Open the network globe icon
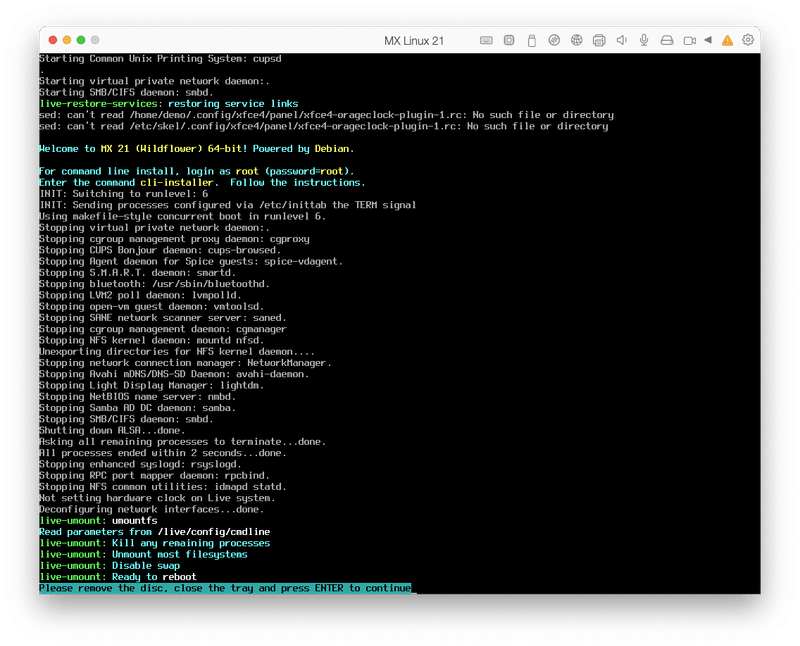This screenshot has width=800, height=646. pyautogui.click(x=577, y=40)
